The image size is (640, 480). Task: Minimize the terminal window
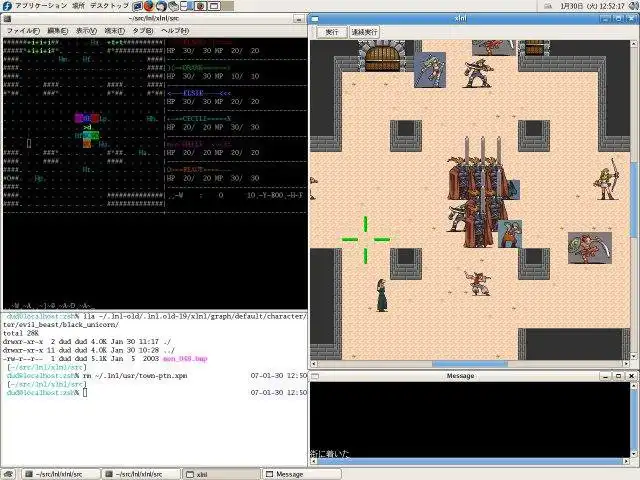[299, 19]
